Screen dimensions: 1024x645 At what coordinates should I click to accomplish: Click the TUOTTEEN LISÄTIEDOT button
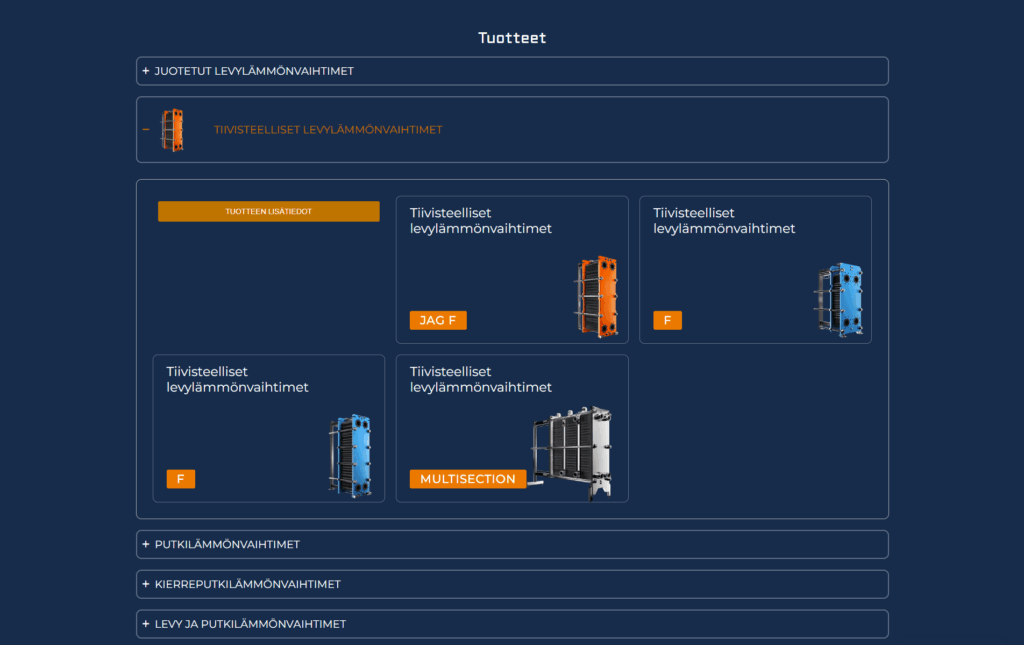268,212
